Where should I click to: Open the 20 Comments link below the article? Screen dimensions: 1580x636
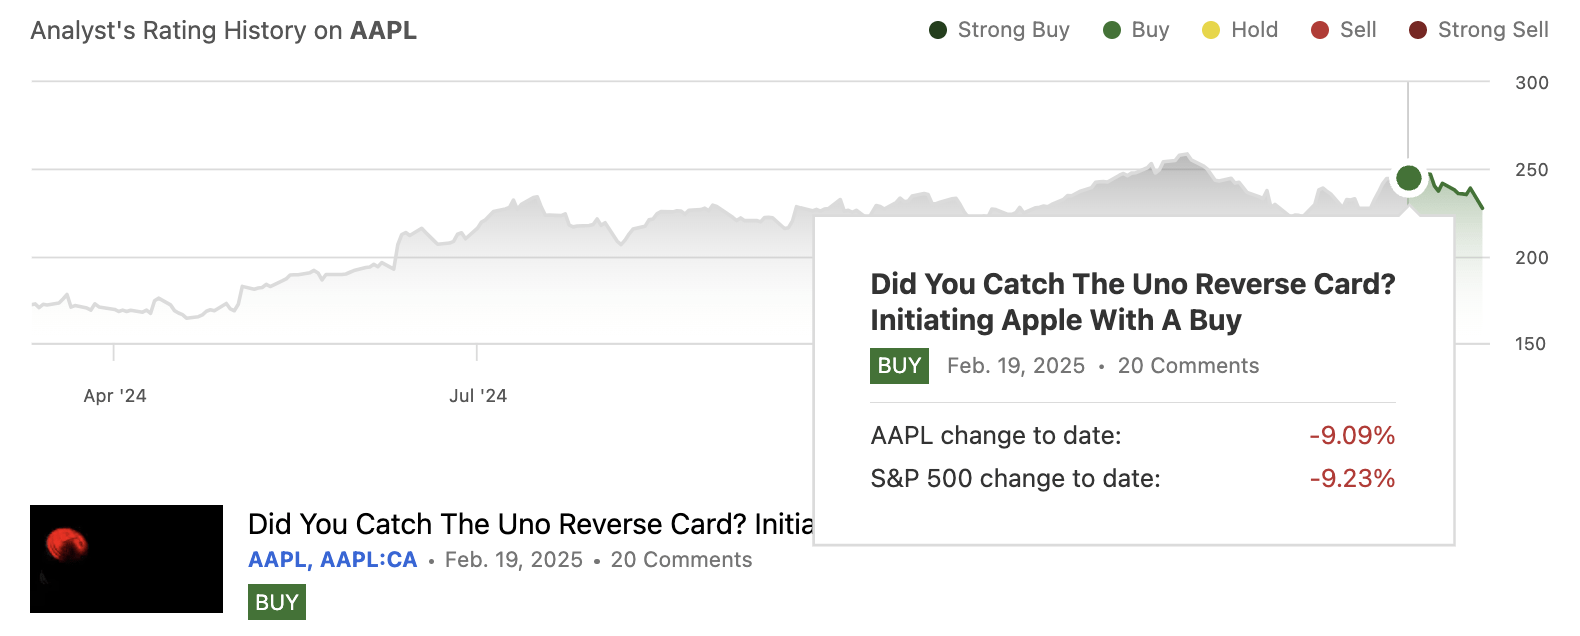coord(681,560)
